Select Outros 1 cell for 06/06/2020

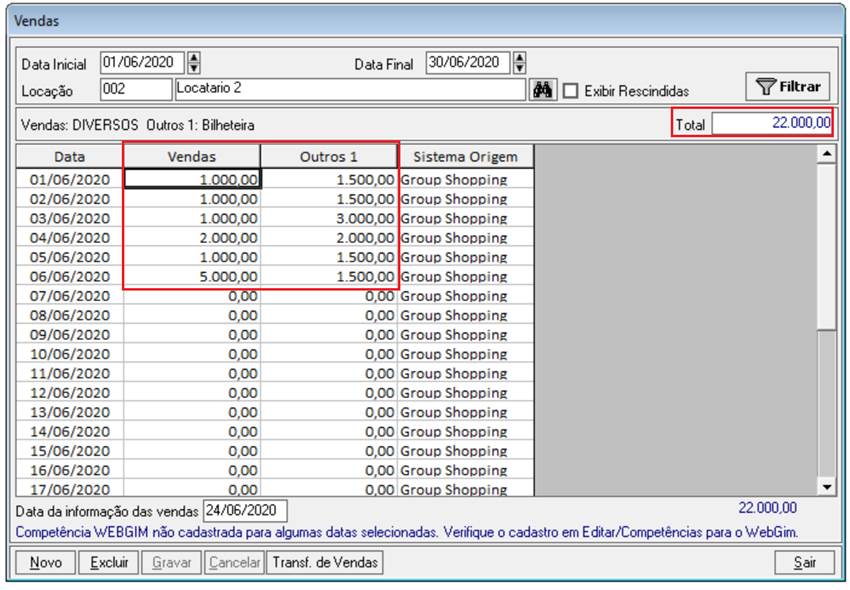click(329, 277)
